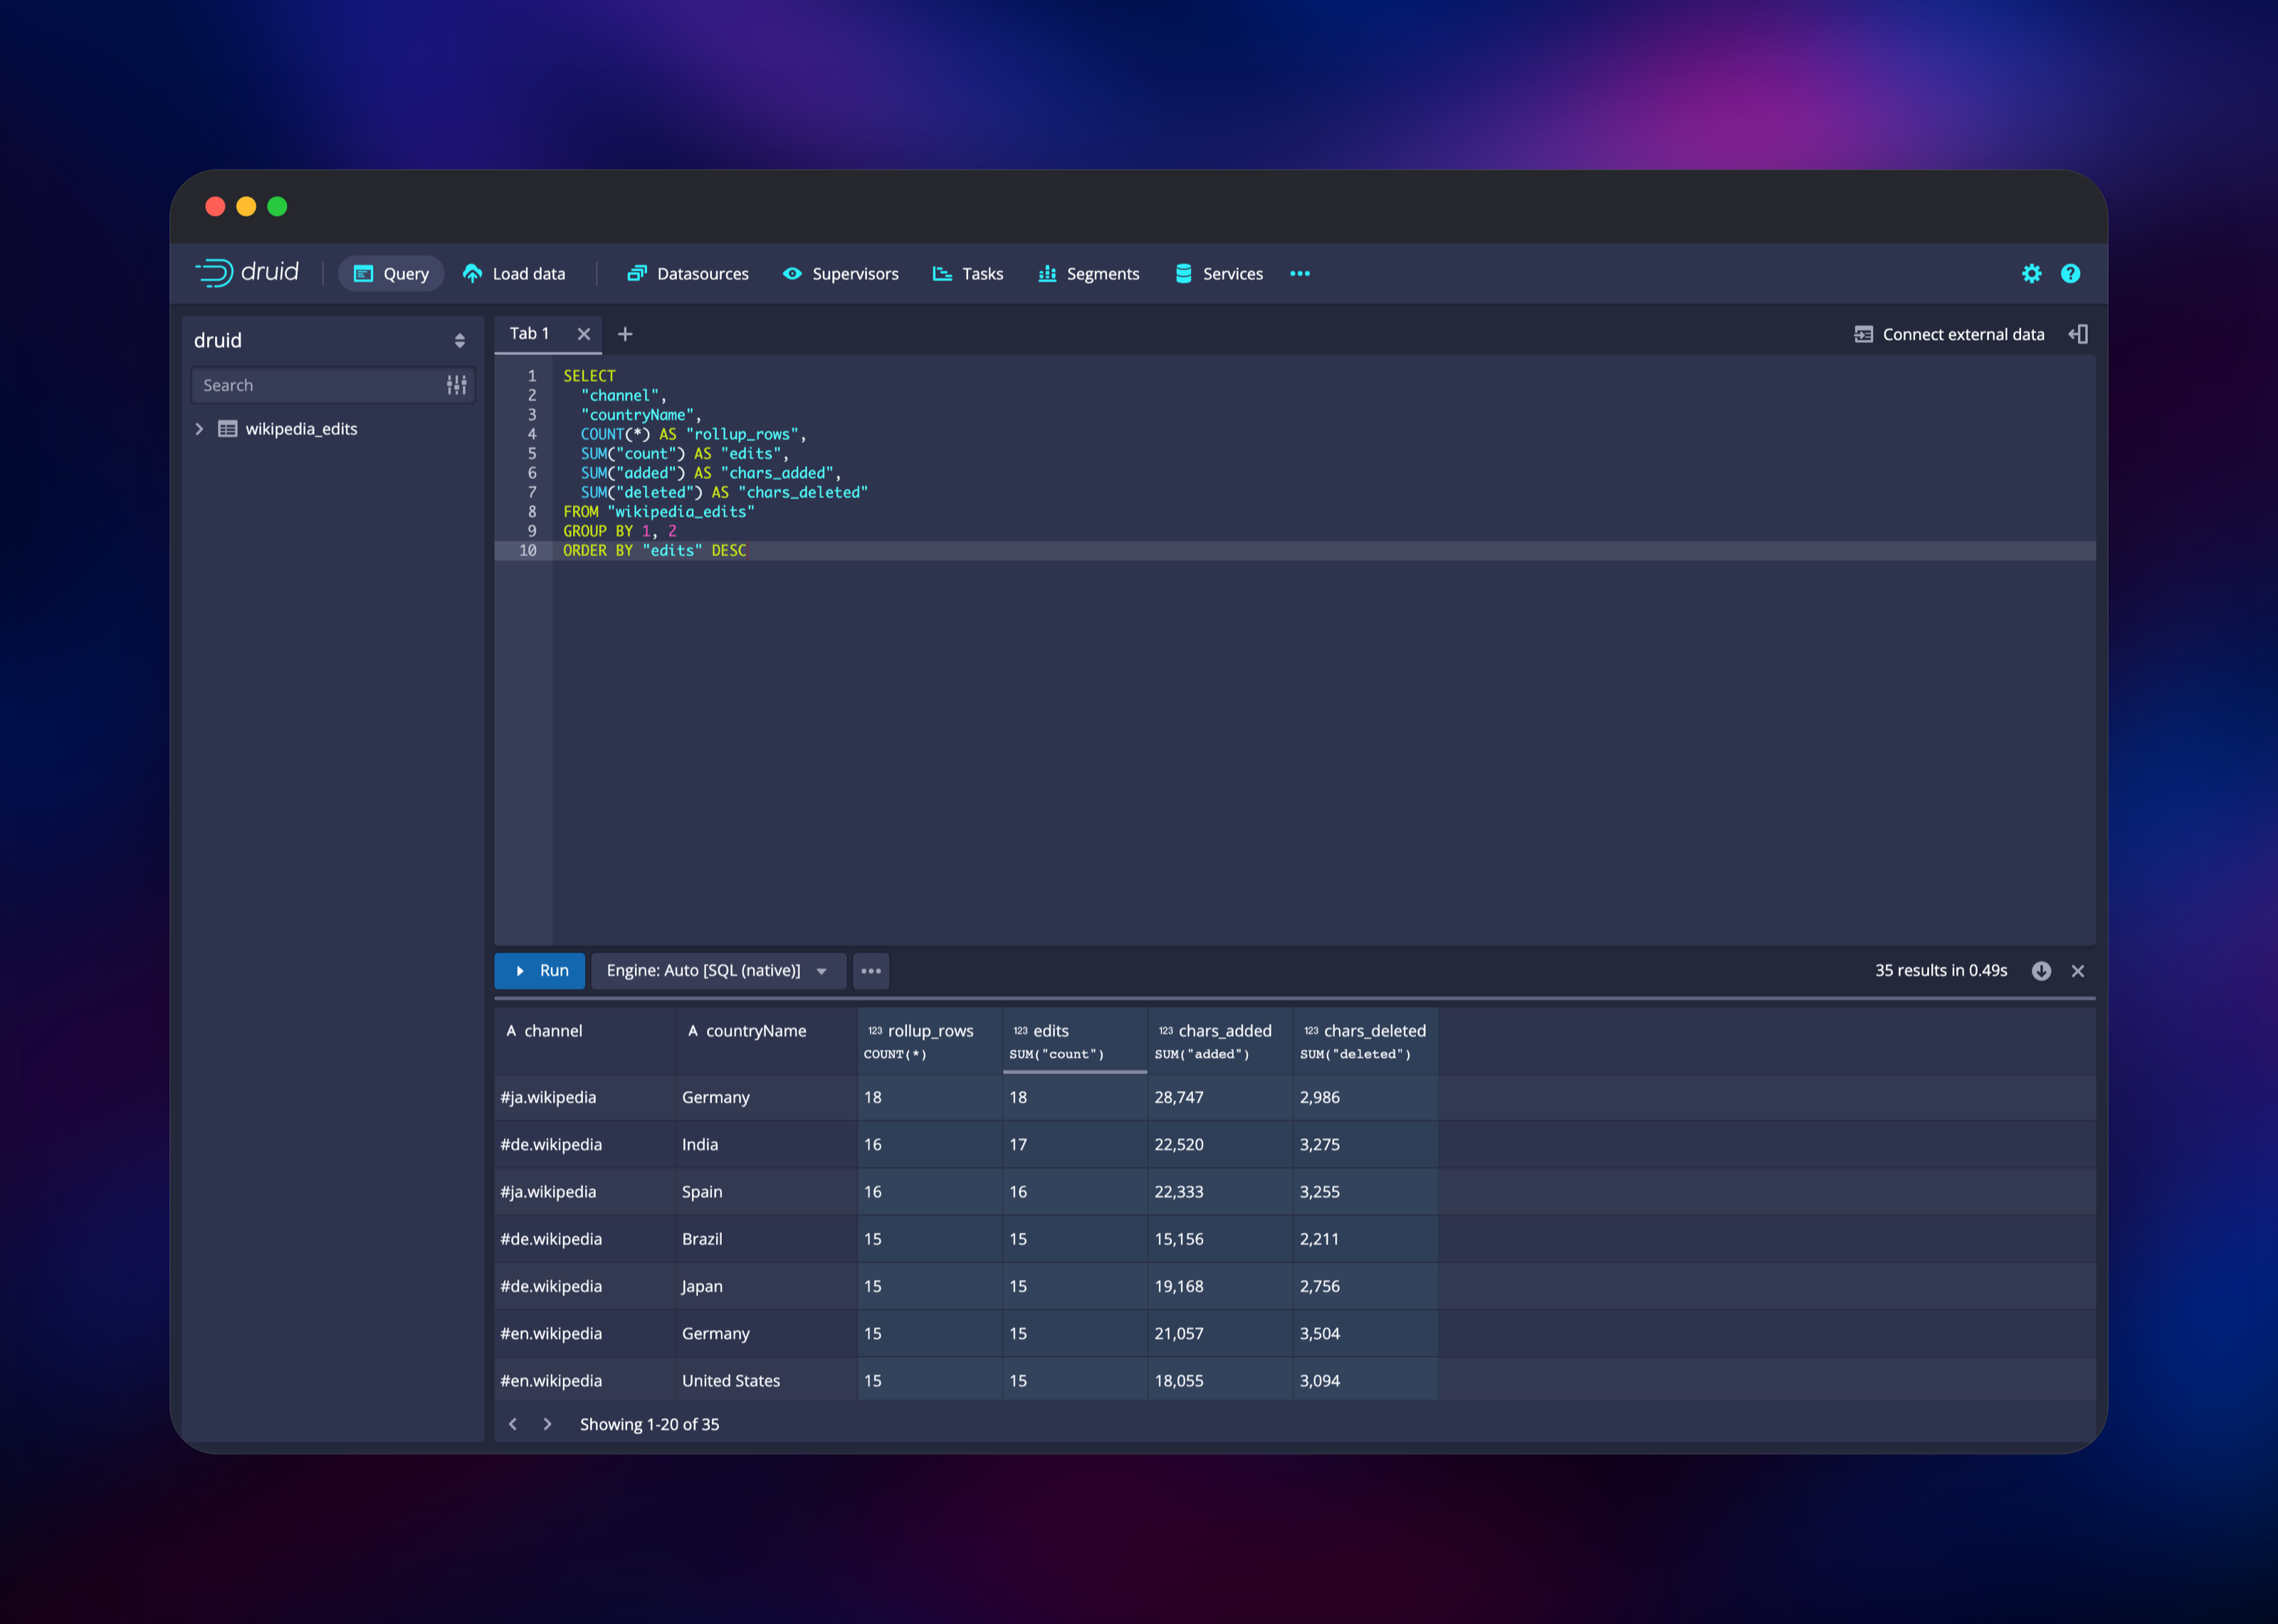This screenshot has height=1624, width=2278.
Task: Open the druid schema selector dropdown
Action: [x=332, y=341]
